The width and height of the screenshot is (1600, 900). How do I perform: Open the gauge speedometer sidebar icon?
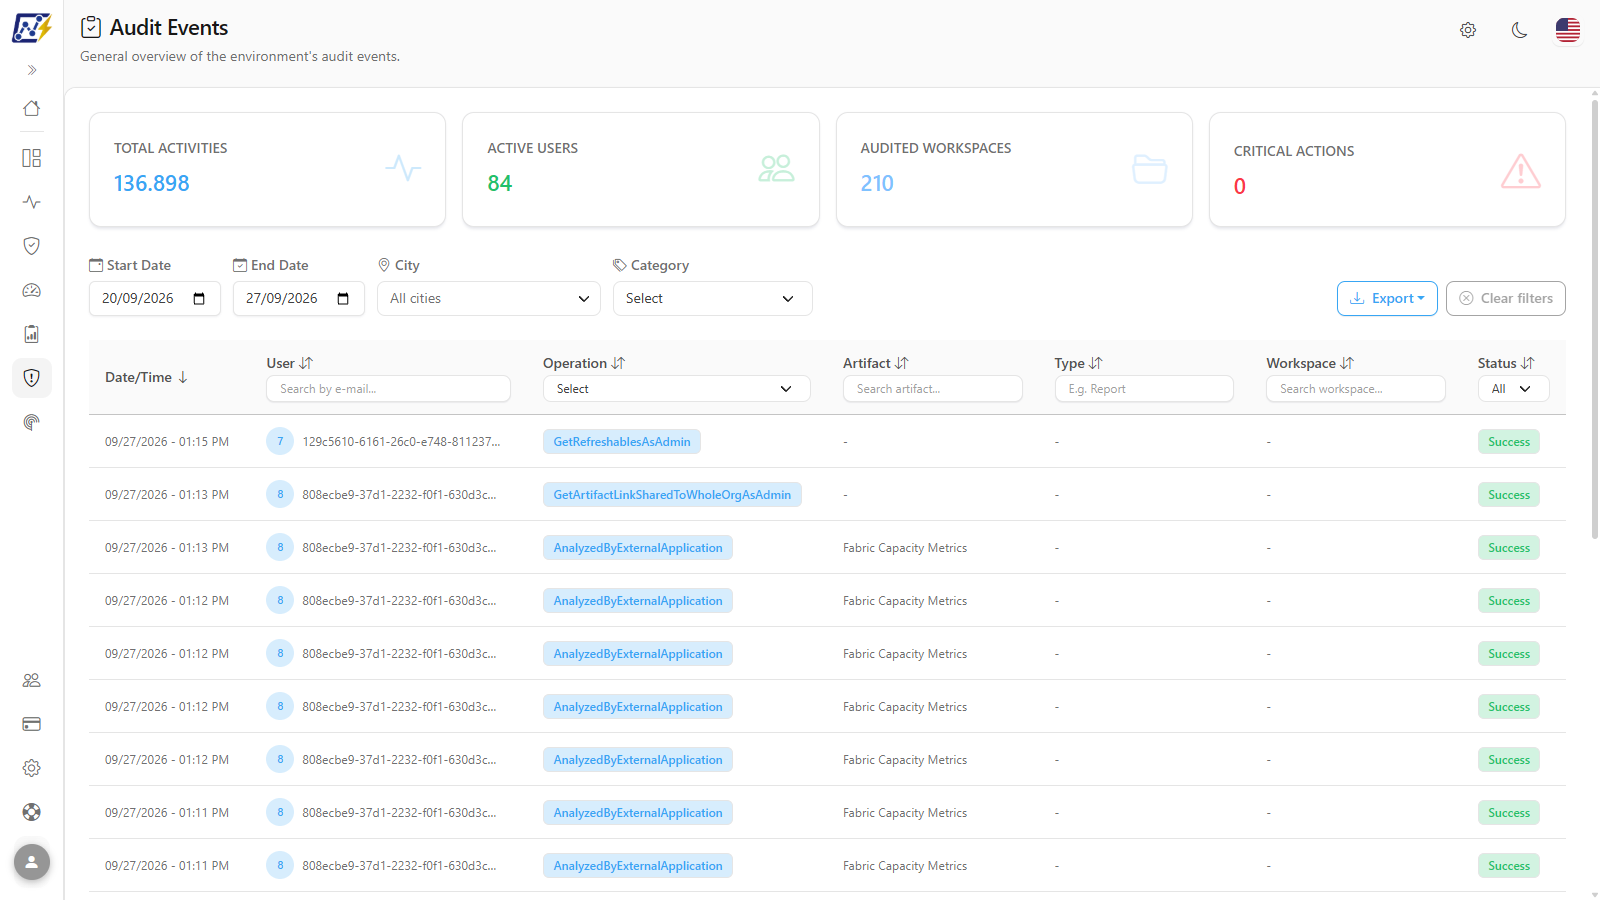(32, 290)
